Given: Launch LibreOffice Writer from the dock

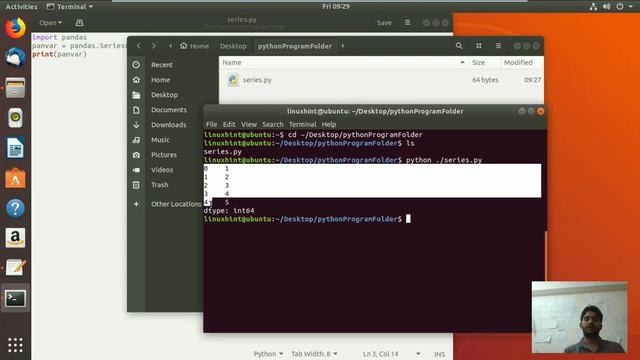Looking at the screenshot, I should [x=15, y=148].
